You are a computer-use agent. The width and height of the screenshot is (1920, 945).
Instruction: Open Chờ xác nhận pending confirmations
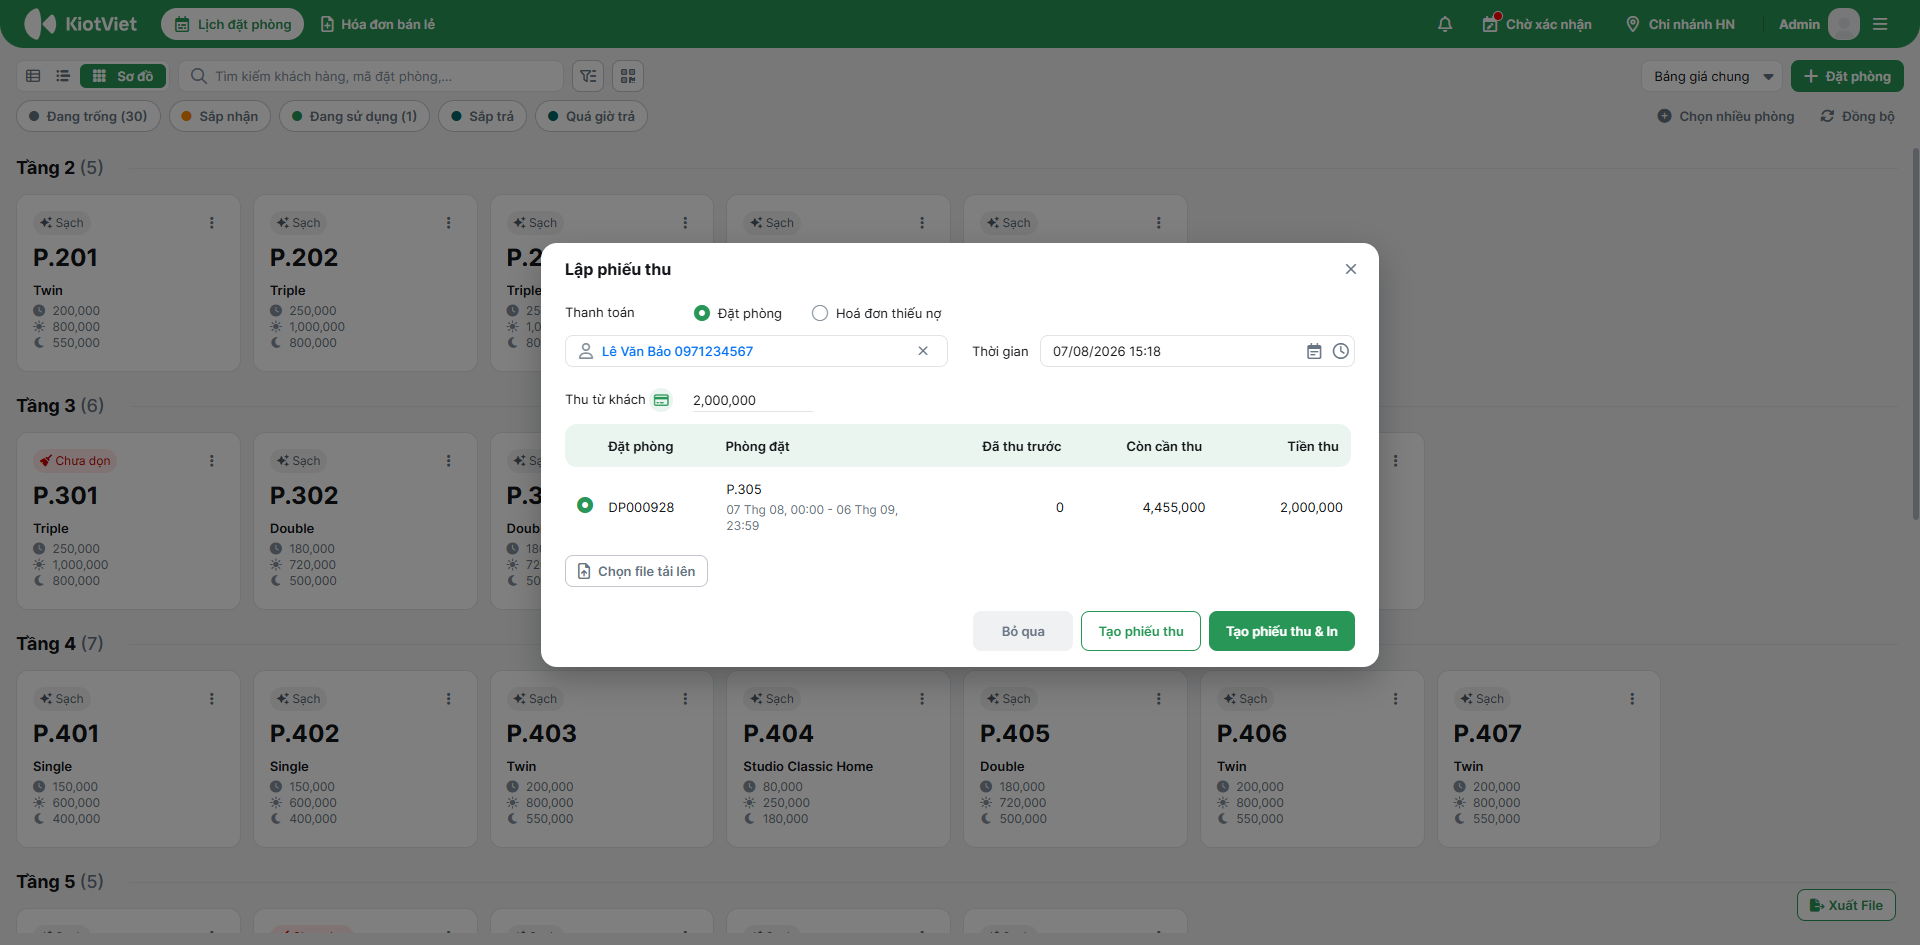pos(1537,24)
